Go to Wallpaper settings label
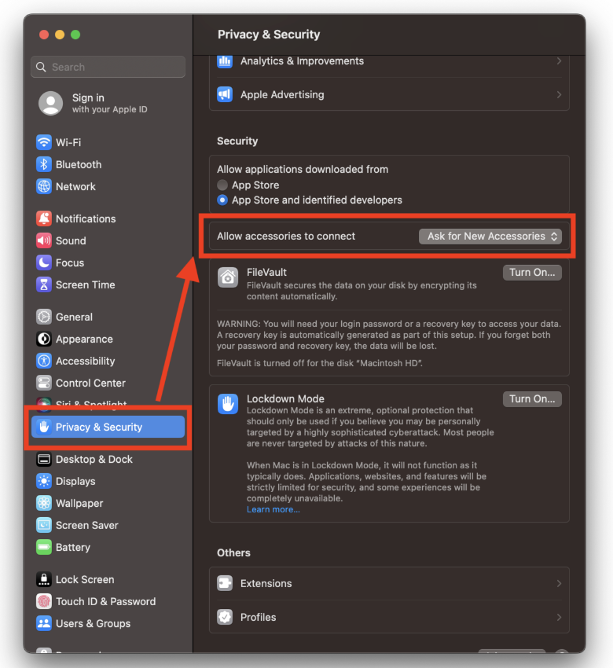614x668 pixels. coord(79,504)
